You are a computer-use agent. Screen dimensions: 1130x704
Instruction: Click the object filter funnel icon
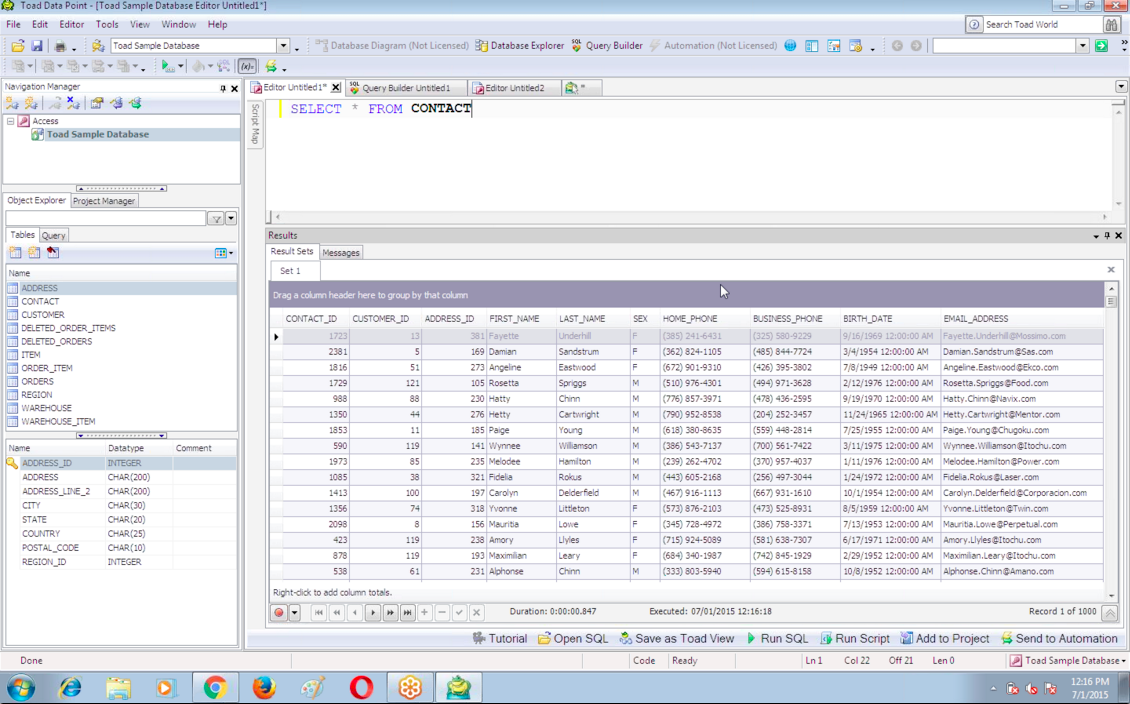click(x=215, y=218)
